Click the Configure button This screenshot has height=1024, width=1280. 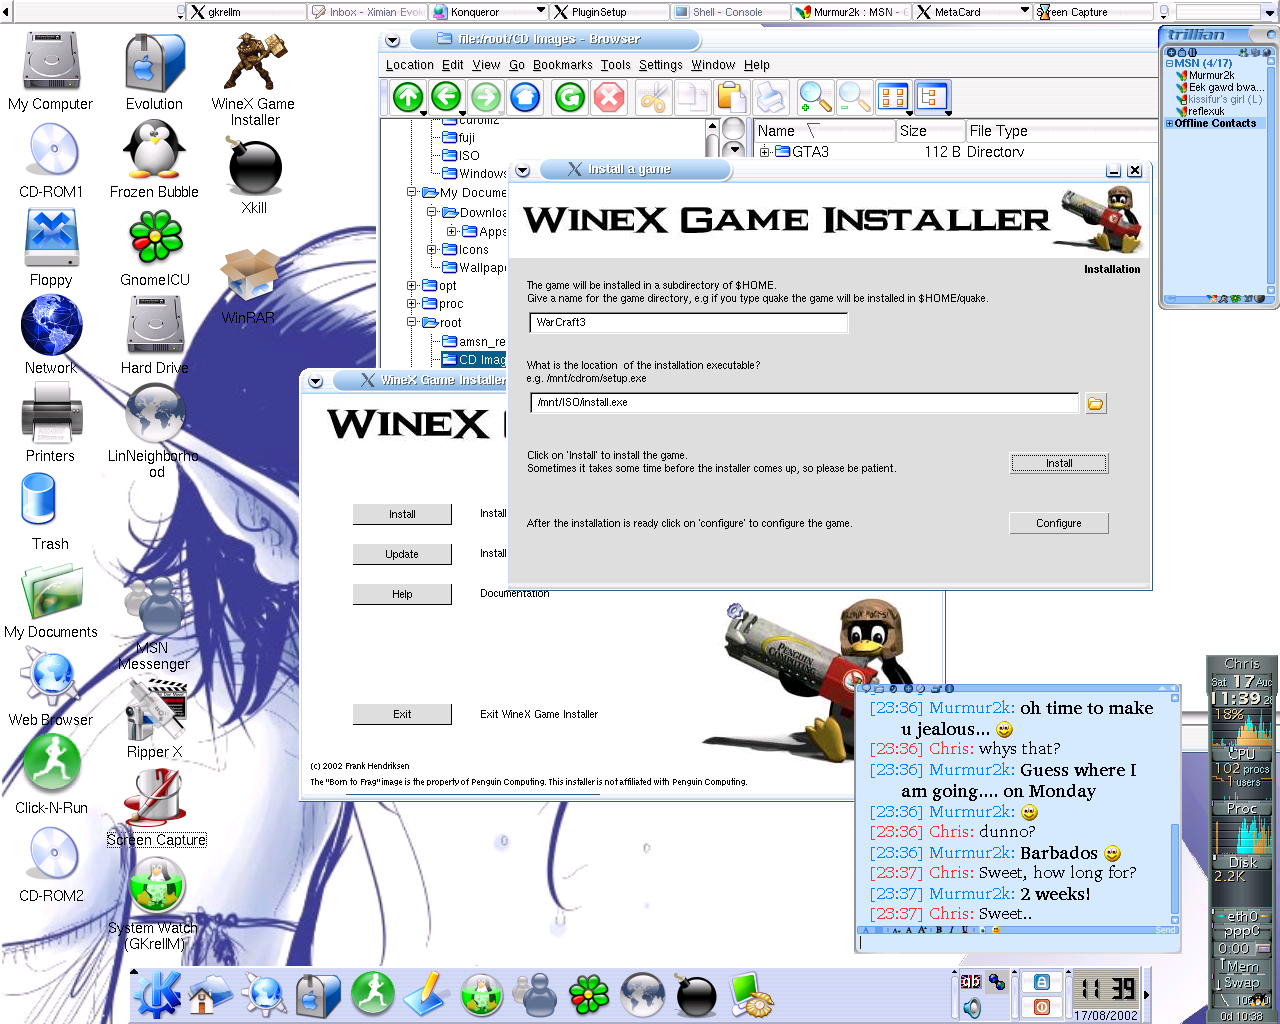(x=1059, y=523)
